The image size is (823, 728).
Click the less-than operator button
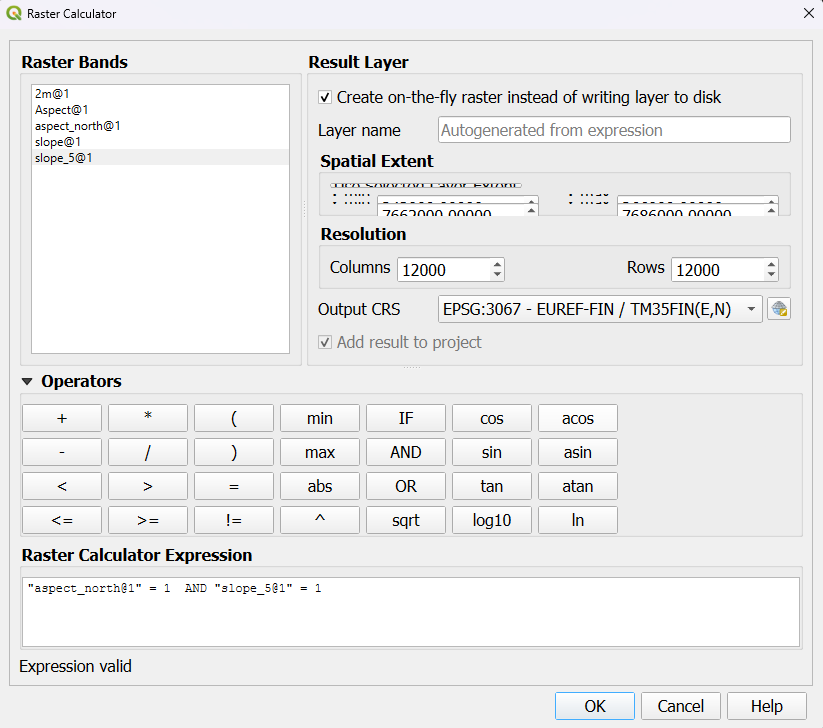[x=62, y=486]
